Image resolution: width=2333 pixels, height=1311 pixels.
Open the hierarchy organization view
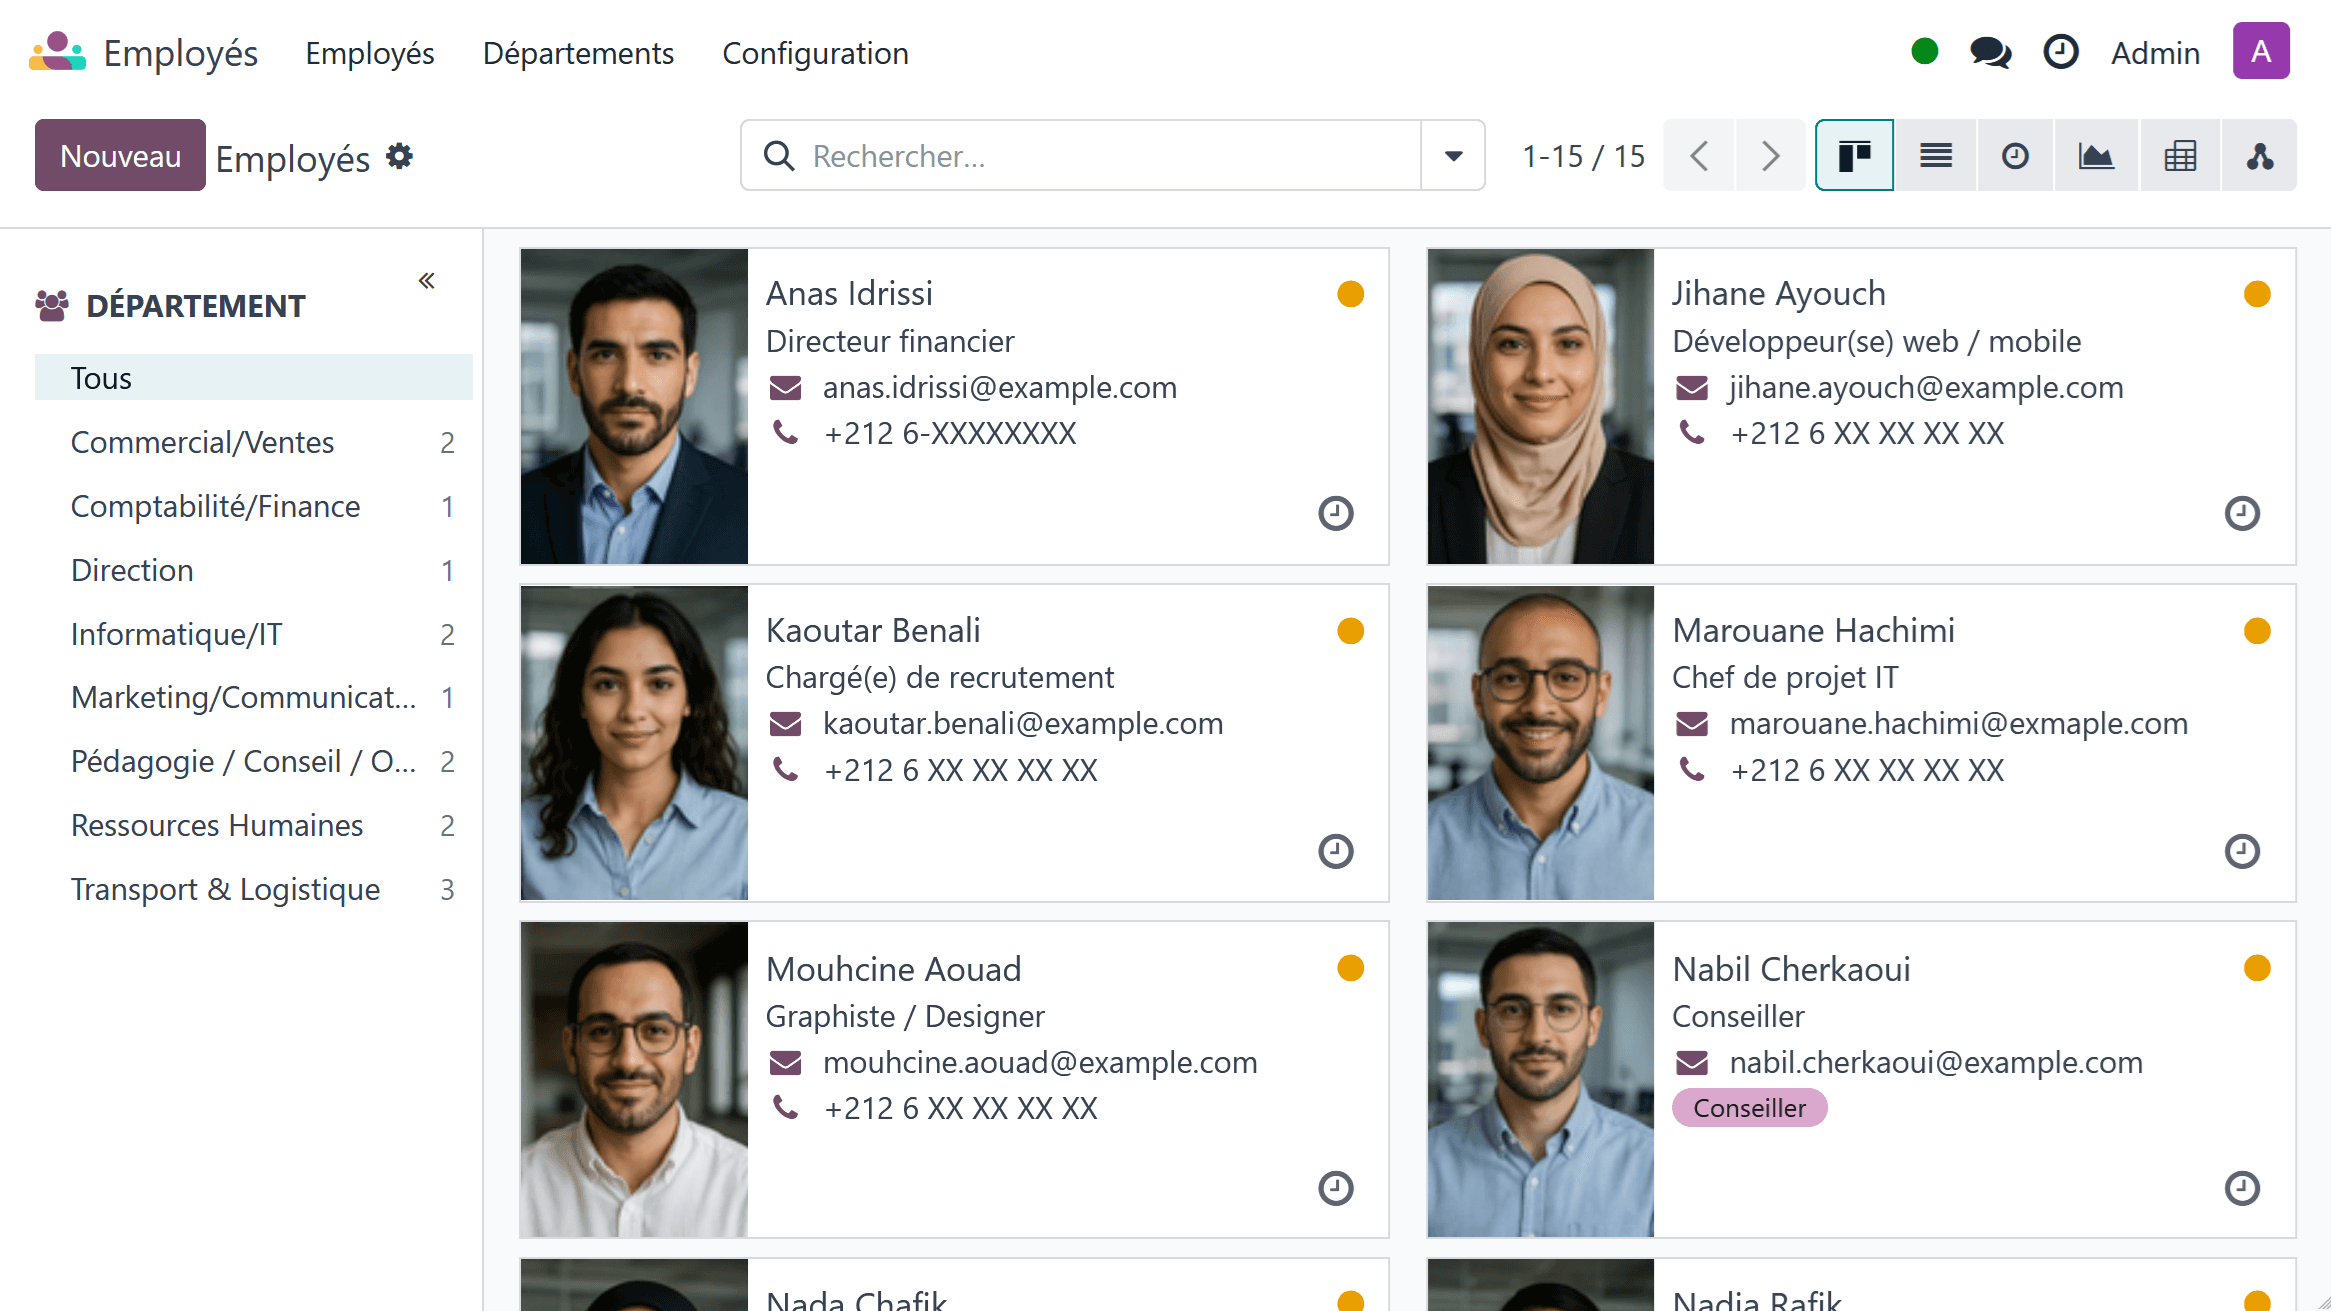tap(2259, 156)
